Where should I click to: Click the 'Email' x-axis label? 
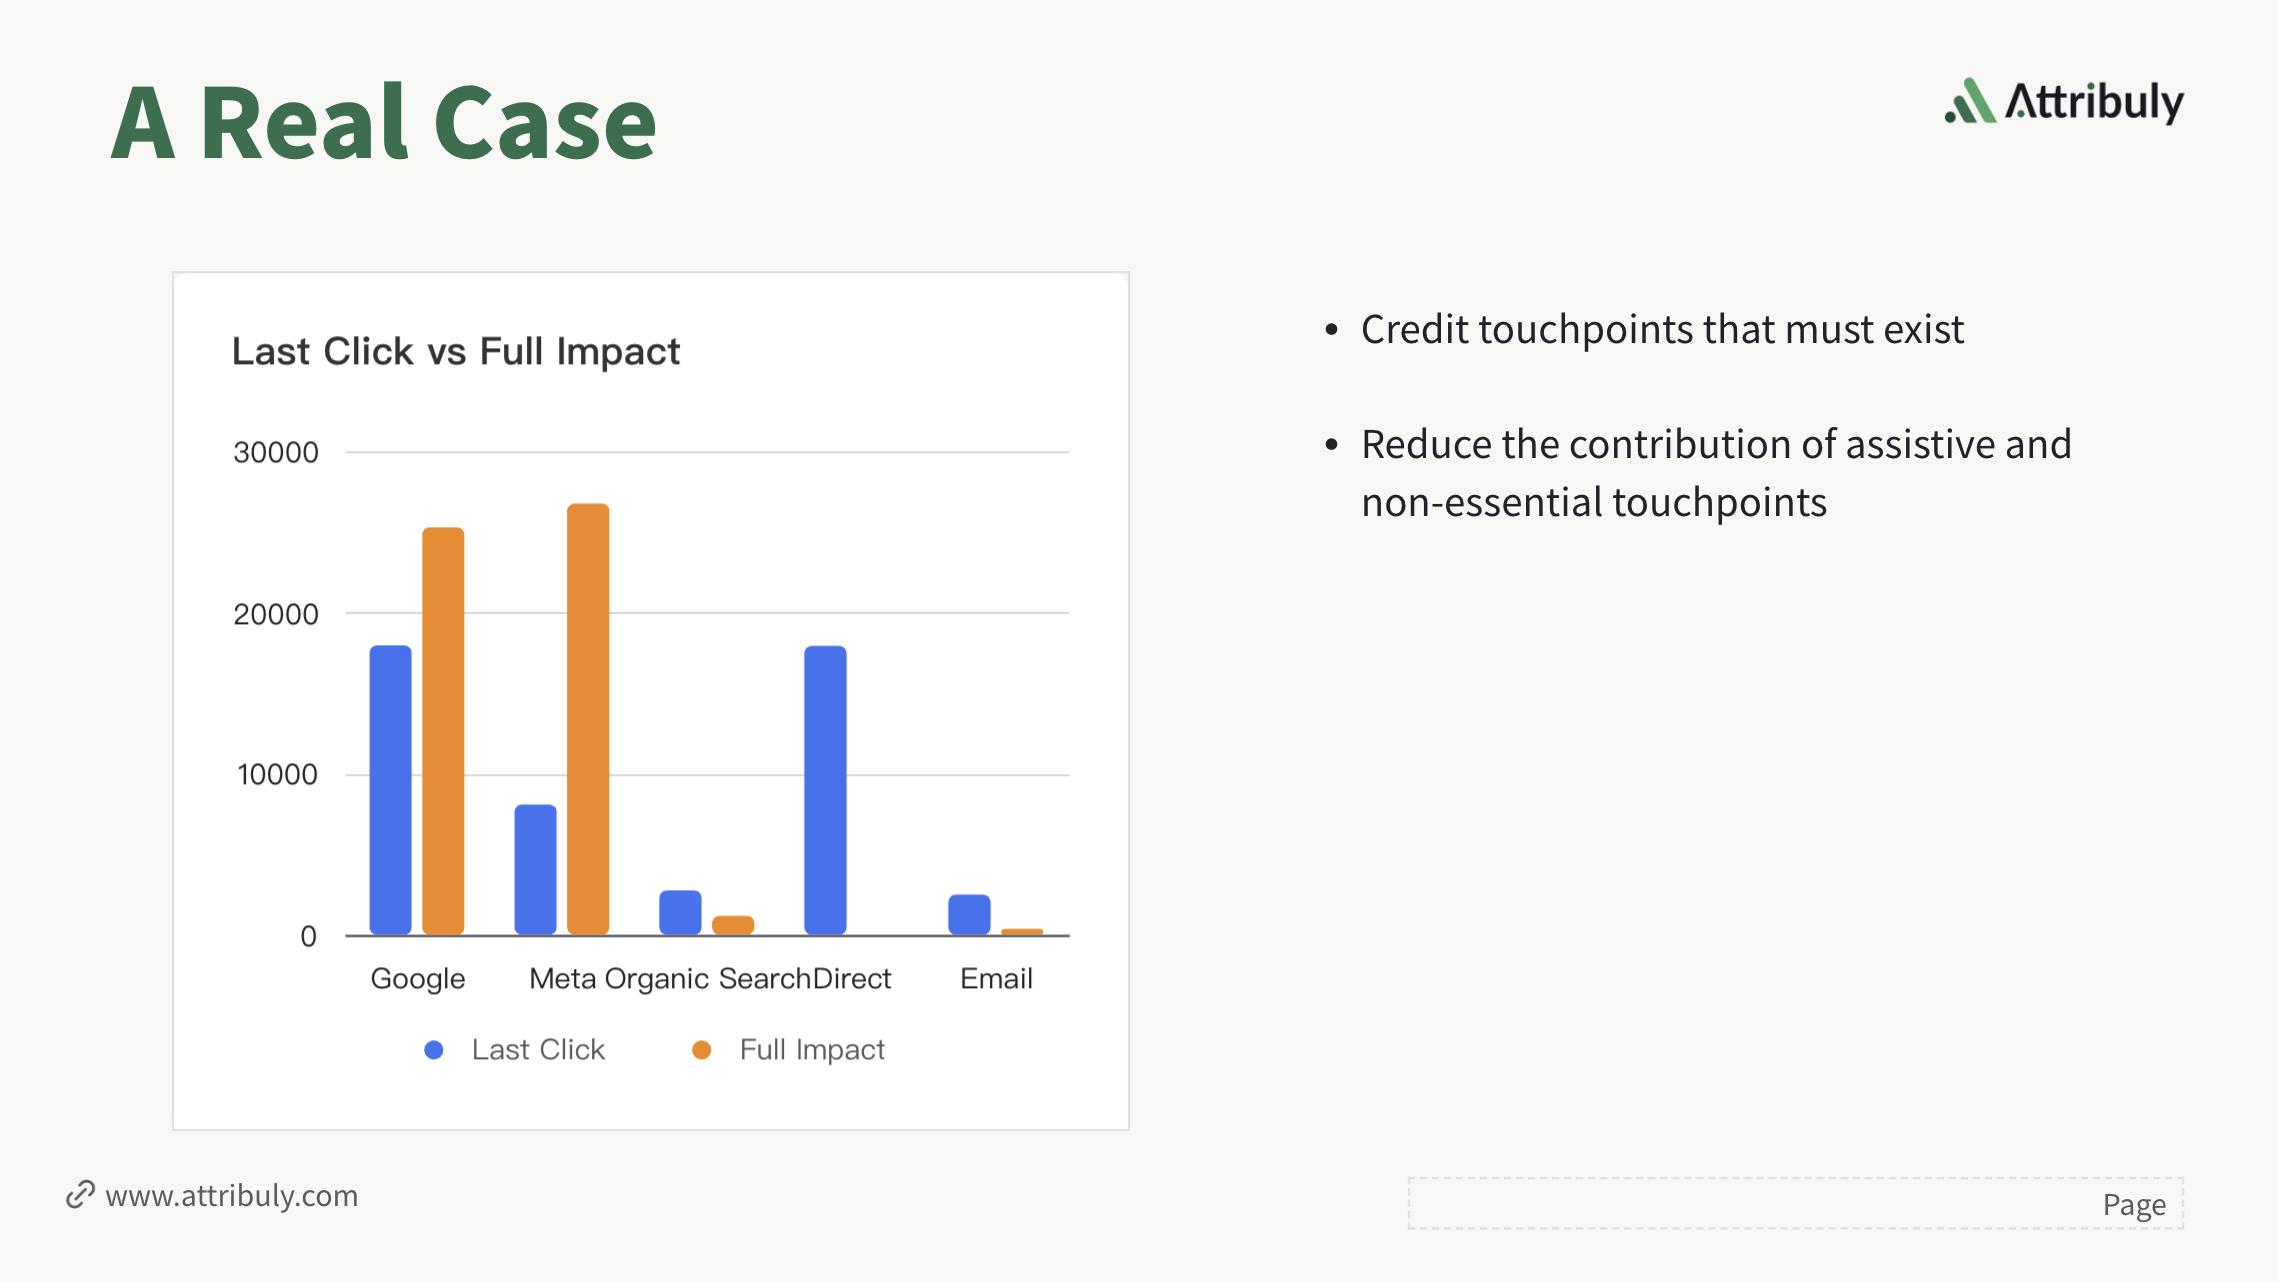[996, 978]
